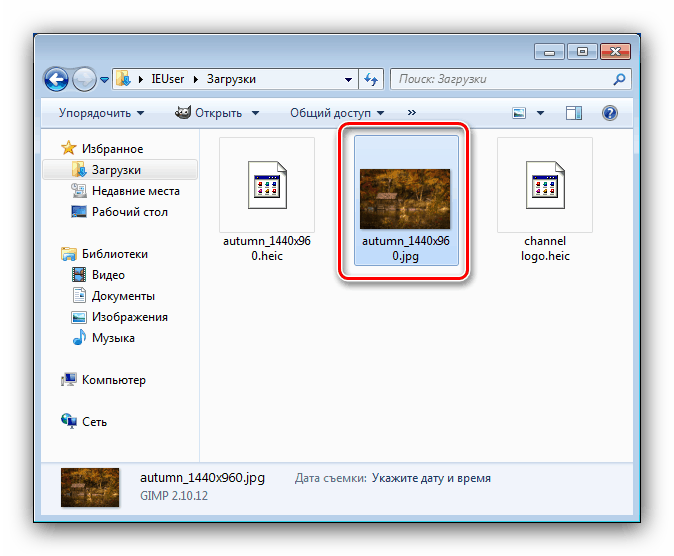
Task: Select Загрузки in the navigation pane
Action: coord(116,170)
